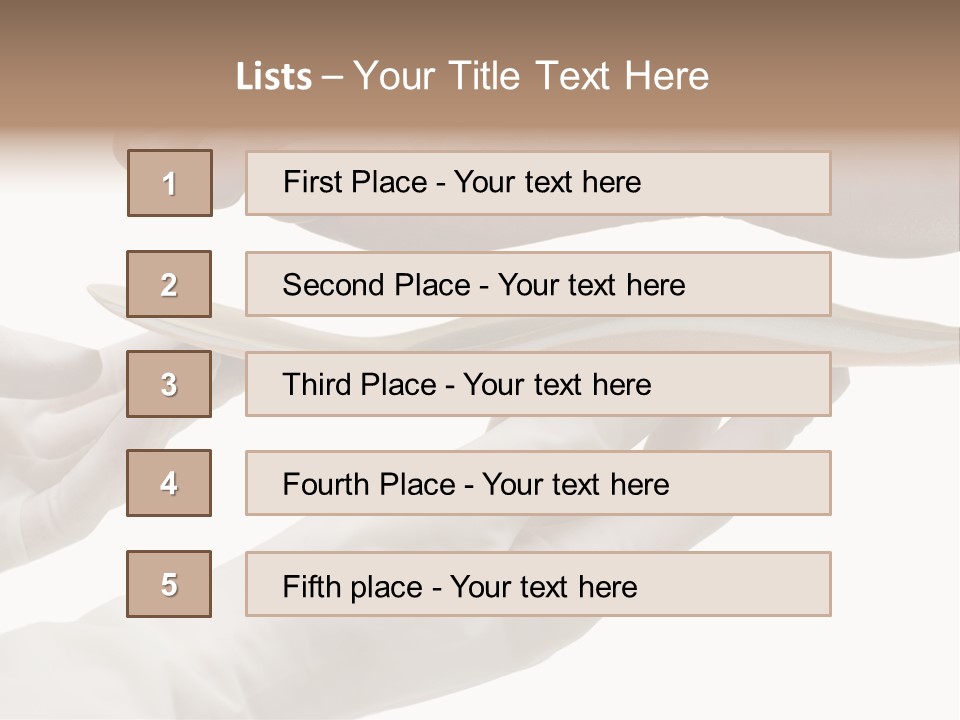Viewport: 960px width, 720px height.
Task: Click "Your text here" in the Fifth place bar
Action: pos(543,586)
